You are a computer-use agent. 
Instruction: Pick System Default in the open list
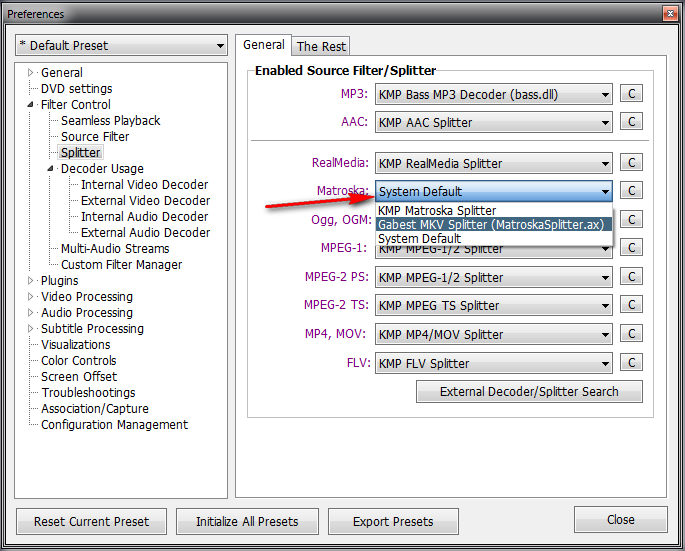coord(420,239)
